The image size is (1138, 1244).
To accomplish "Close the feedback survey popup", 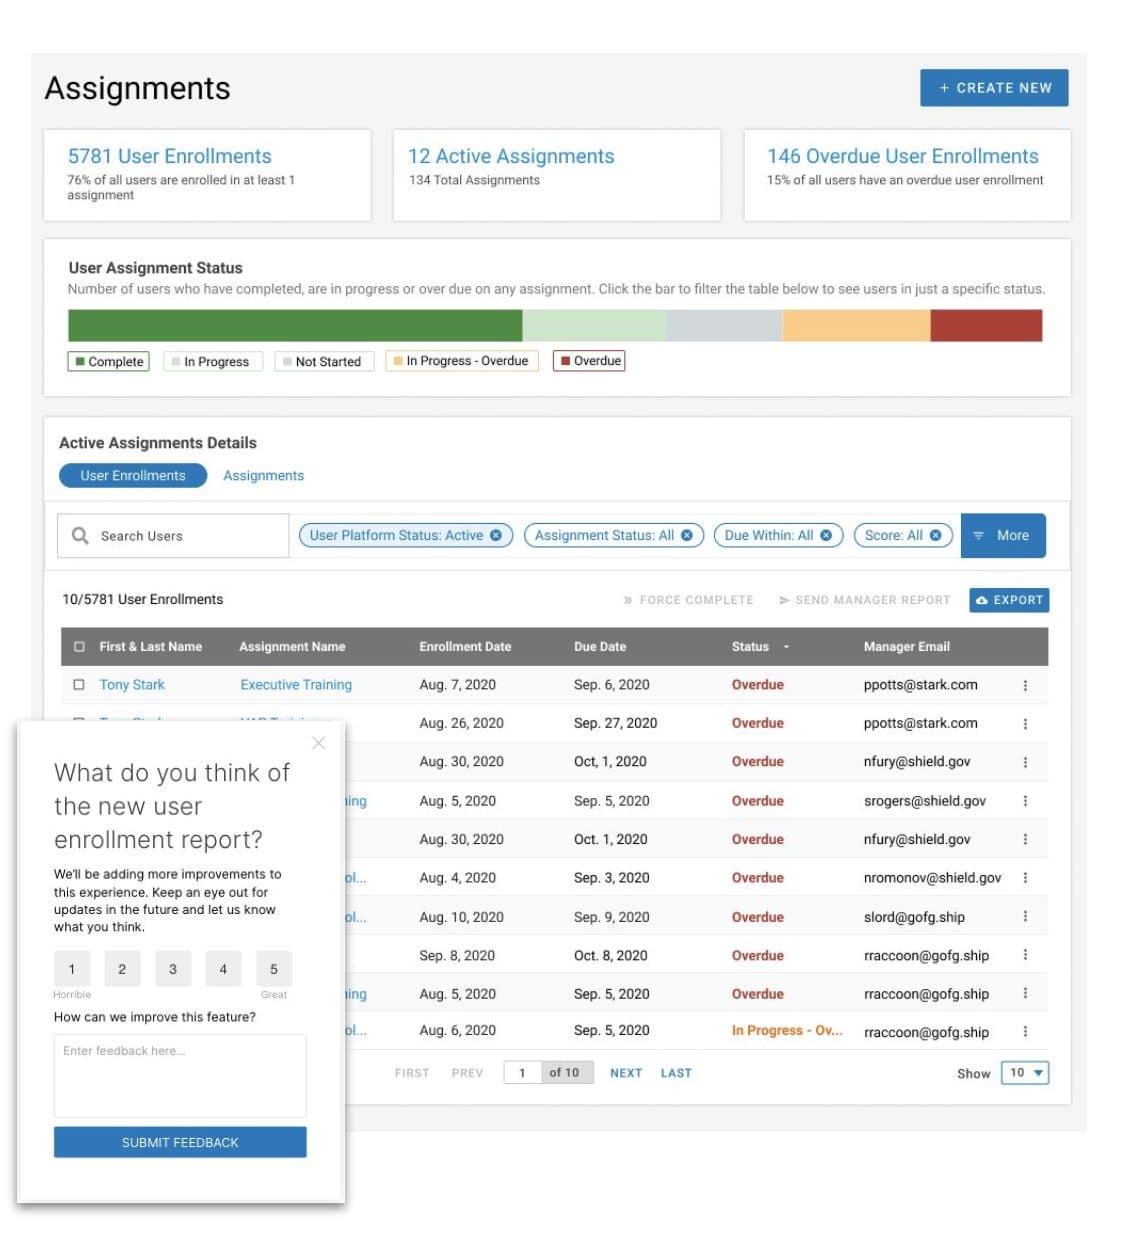I will [318, 743].
